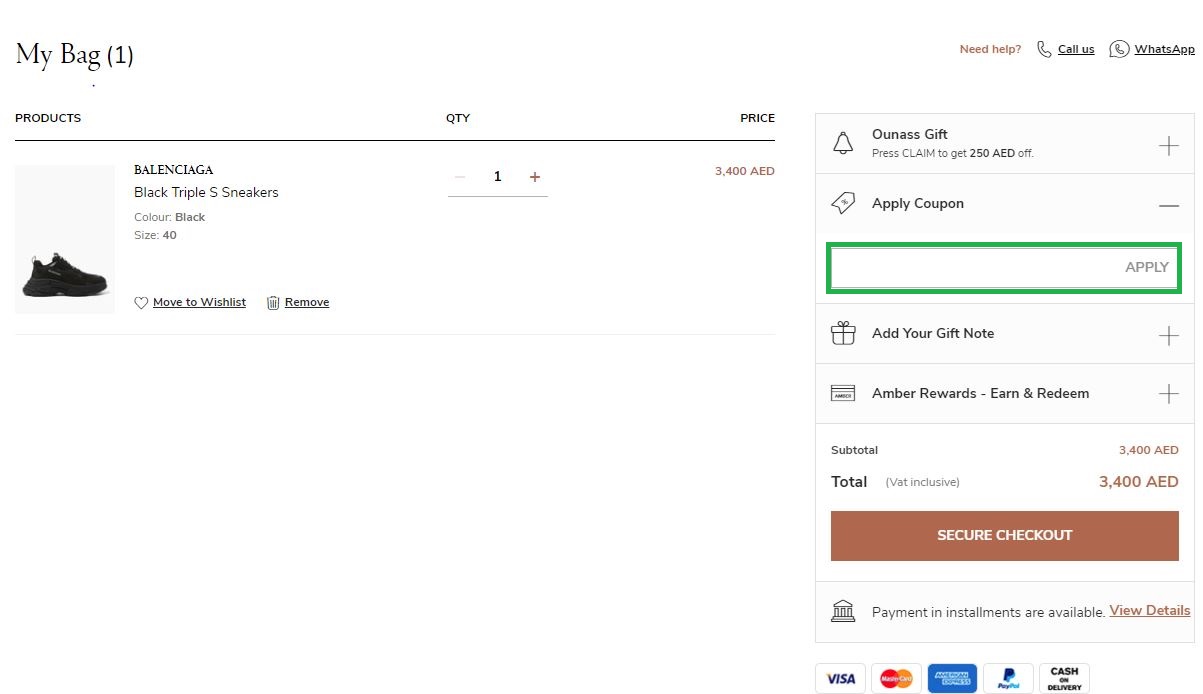Open WhatsApp support via its icon
1203x694 pixels.
(1119, 48)
